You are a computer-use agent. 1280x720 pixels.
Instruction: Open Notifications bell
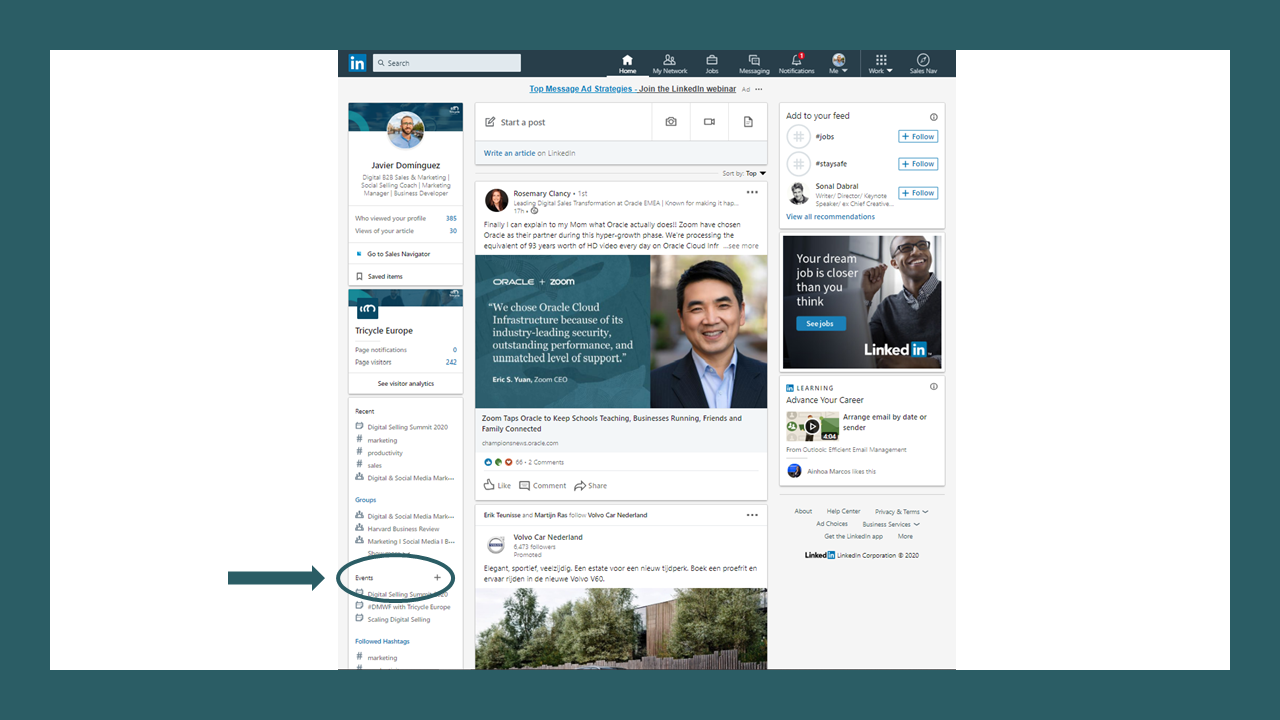click(x=797, y=64)
